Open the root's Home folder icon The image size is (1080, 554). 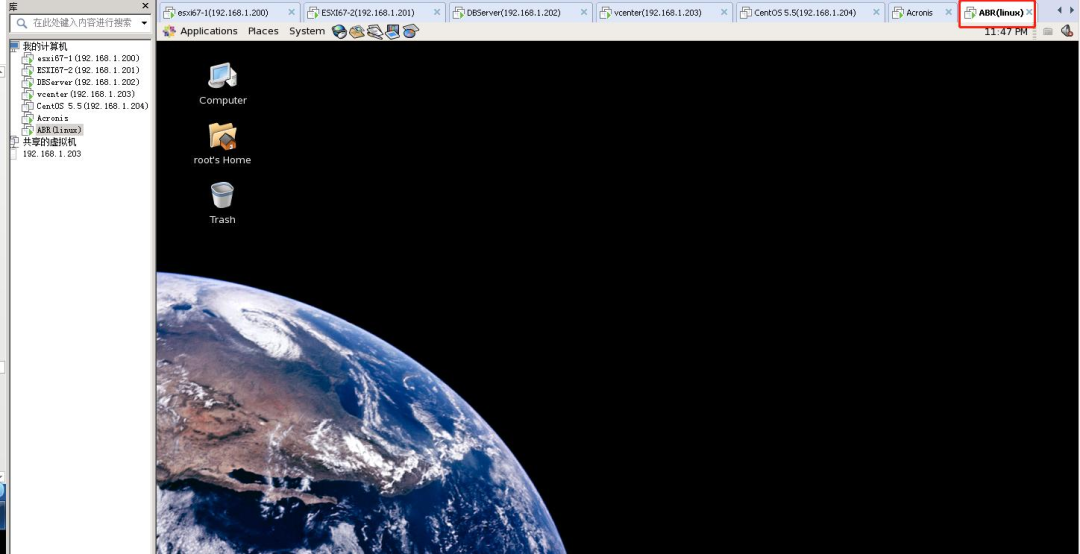pos(222,136)
